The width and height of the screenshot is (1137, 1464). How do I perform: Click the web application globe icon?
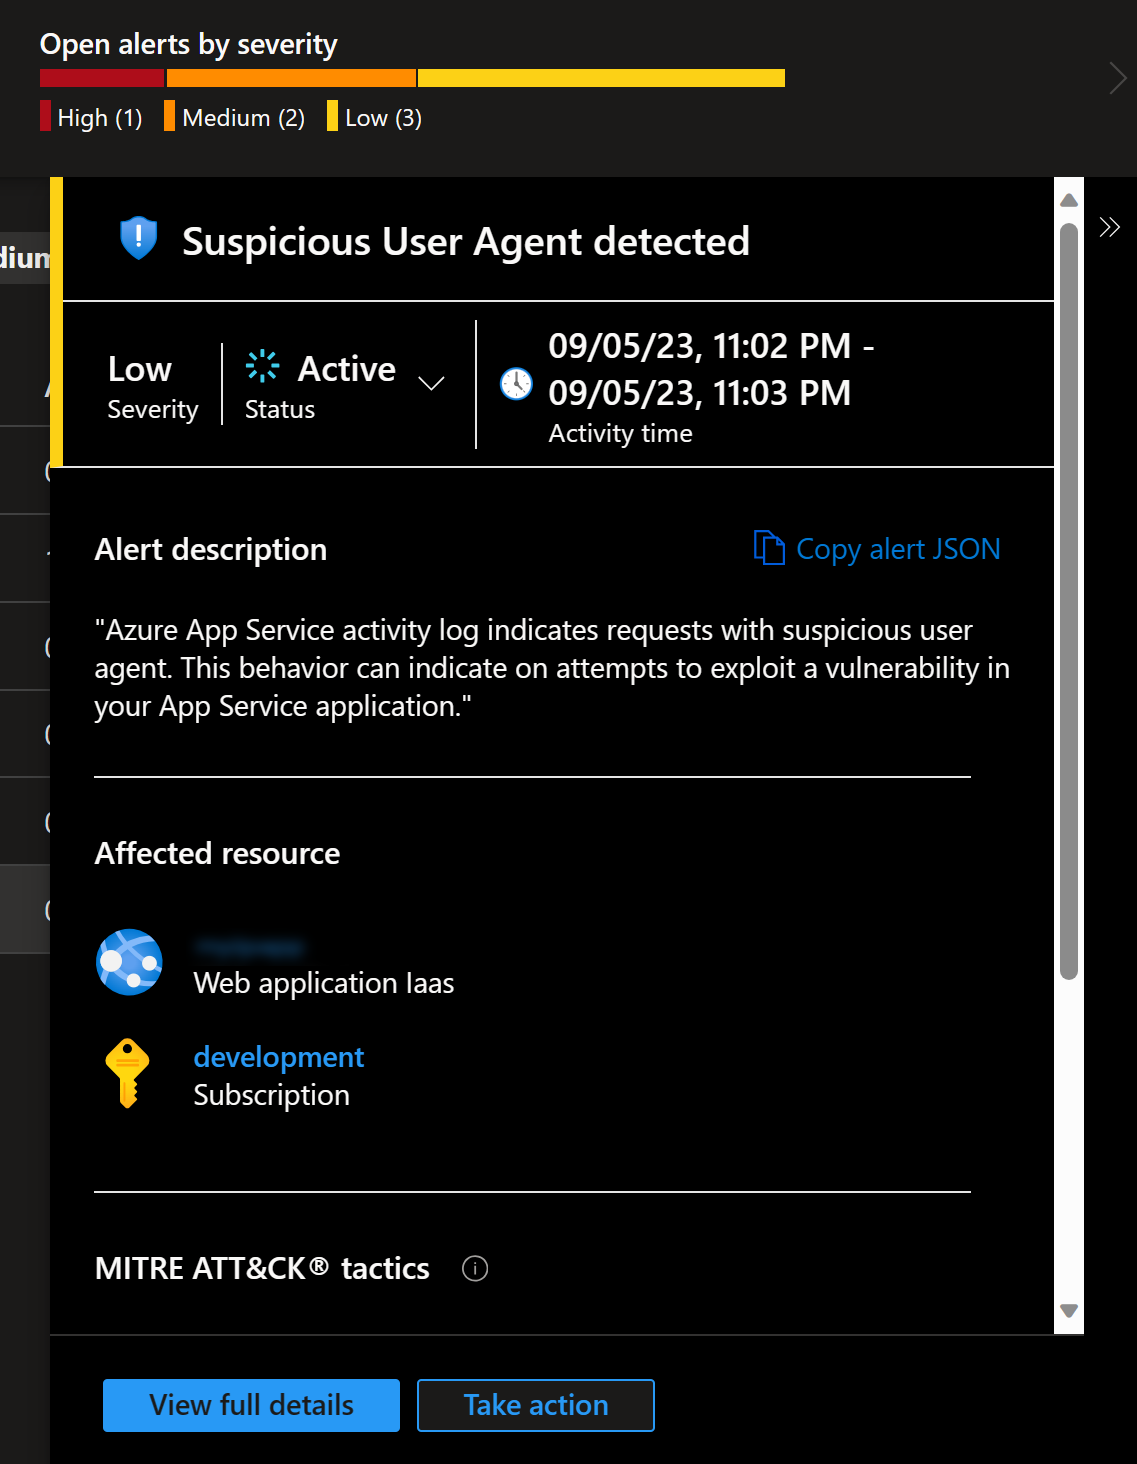coord(130,962)
